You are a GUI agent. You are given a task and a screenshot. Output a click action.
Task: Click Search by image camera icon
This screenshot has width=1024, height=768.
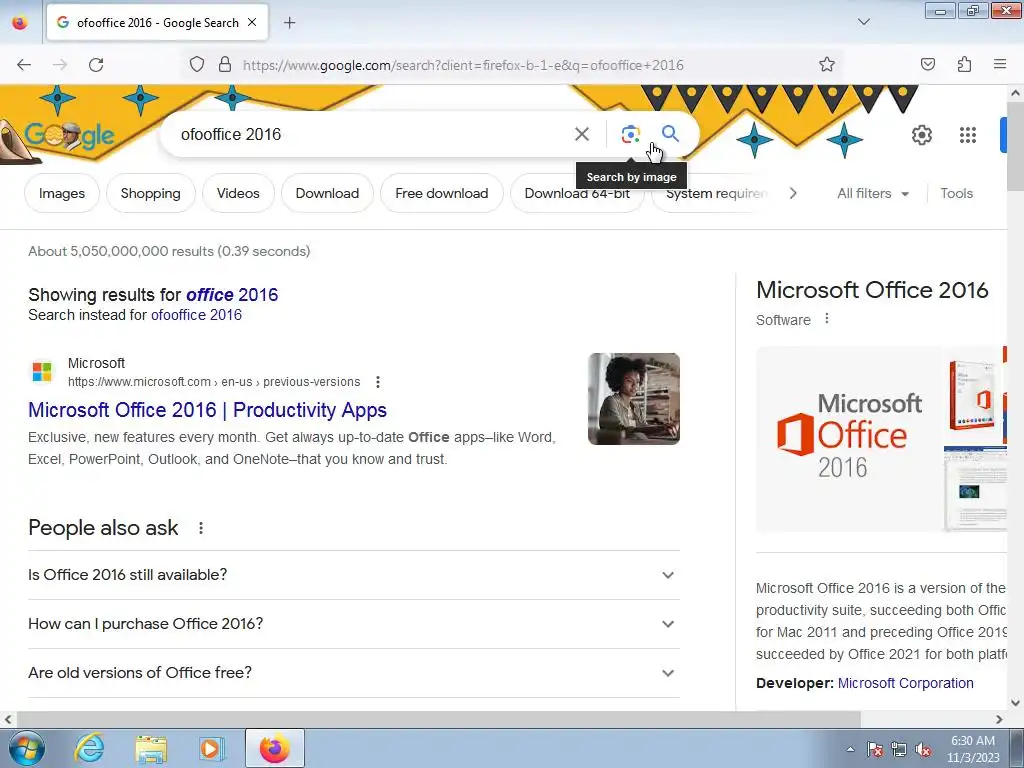point(630,134)
